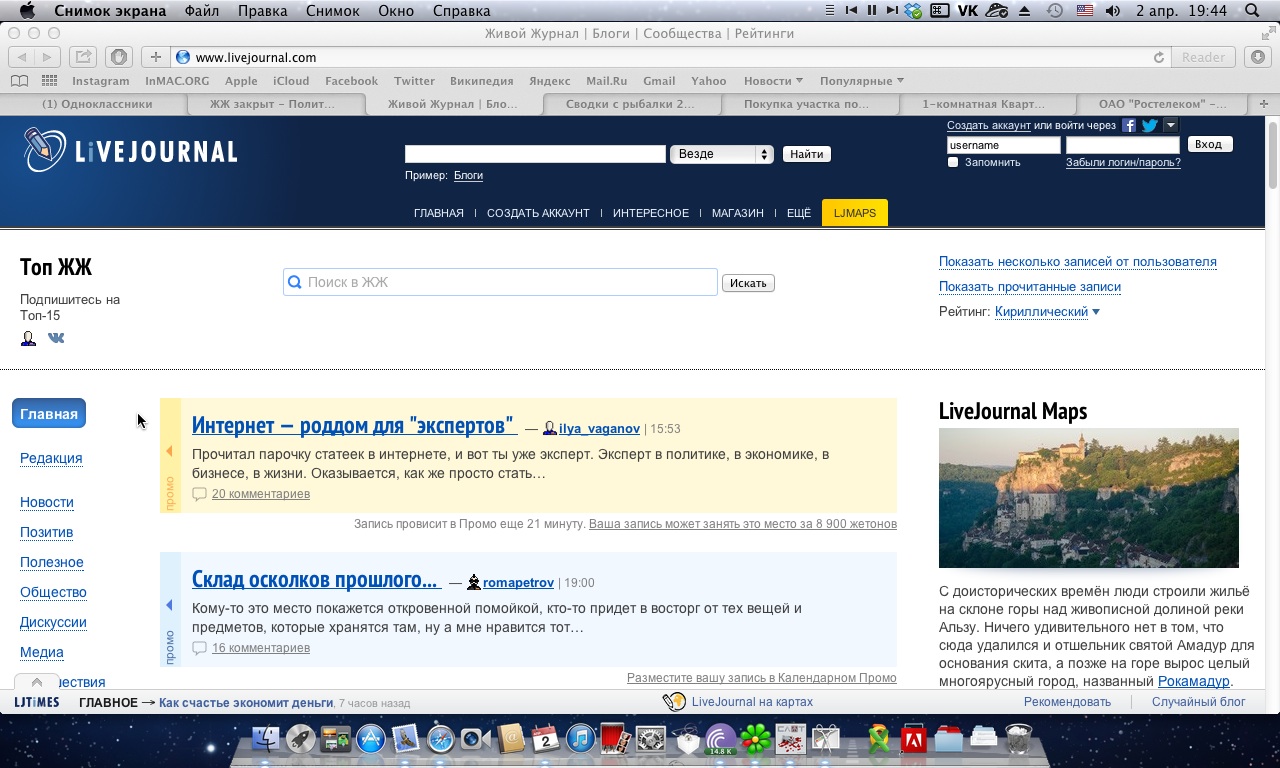
Task: Open the Редакция sidebar category
Action: (x=51, y=458)
